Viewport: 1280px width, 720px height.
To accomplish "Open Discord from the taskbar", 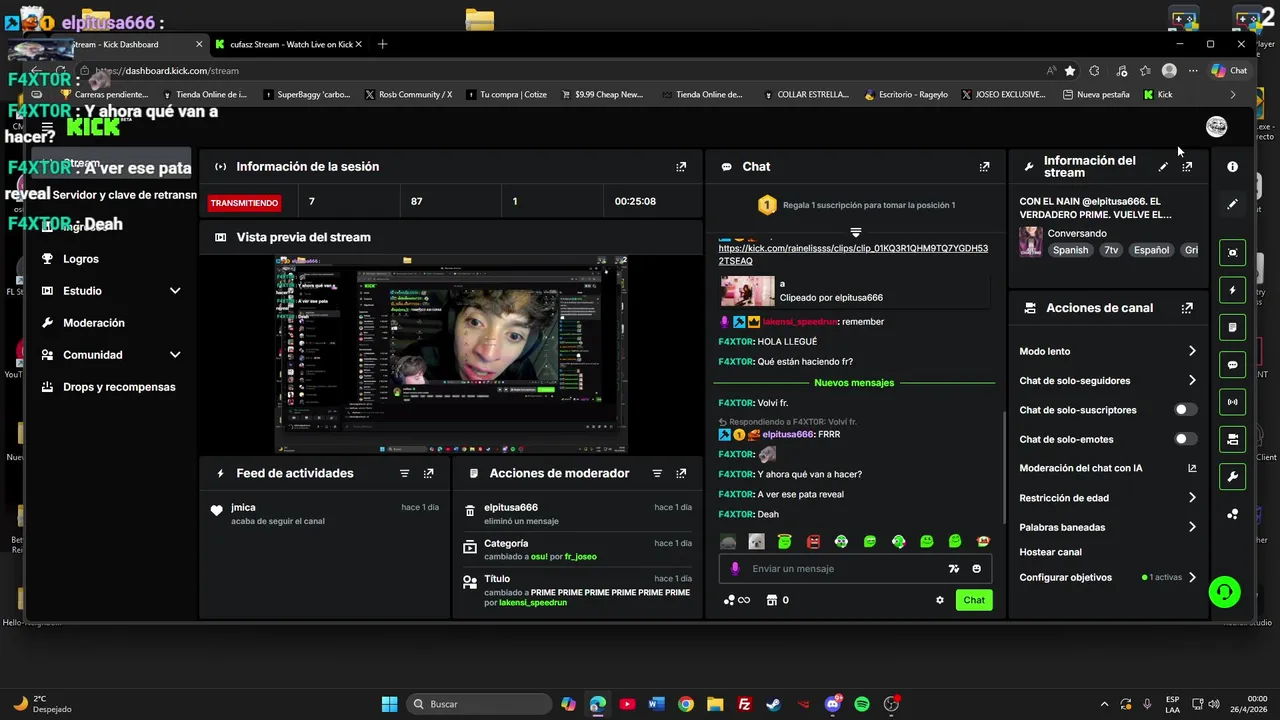I will pyautogui.click(x=832, y=704).
